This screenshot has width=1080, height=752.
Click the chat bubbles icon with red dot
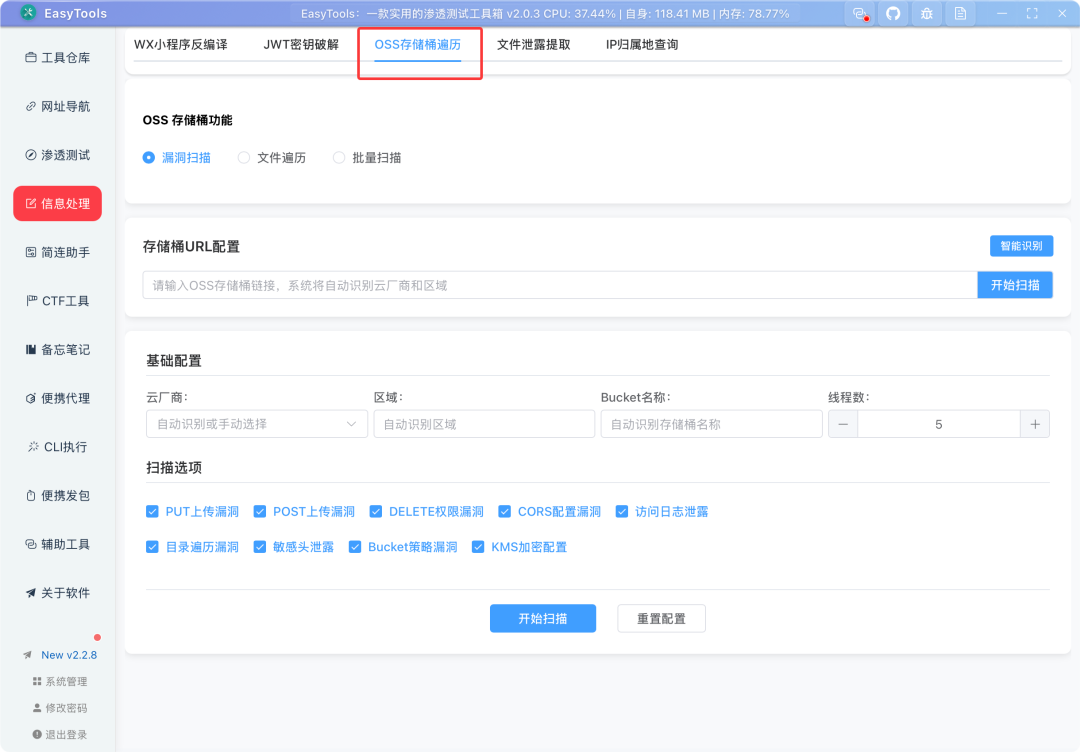click(x=860, y=14)
